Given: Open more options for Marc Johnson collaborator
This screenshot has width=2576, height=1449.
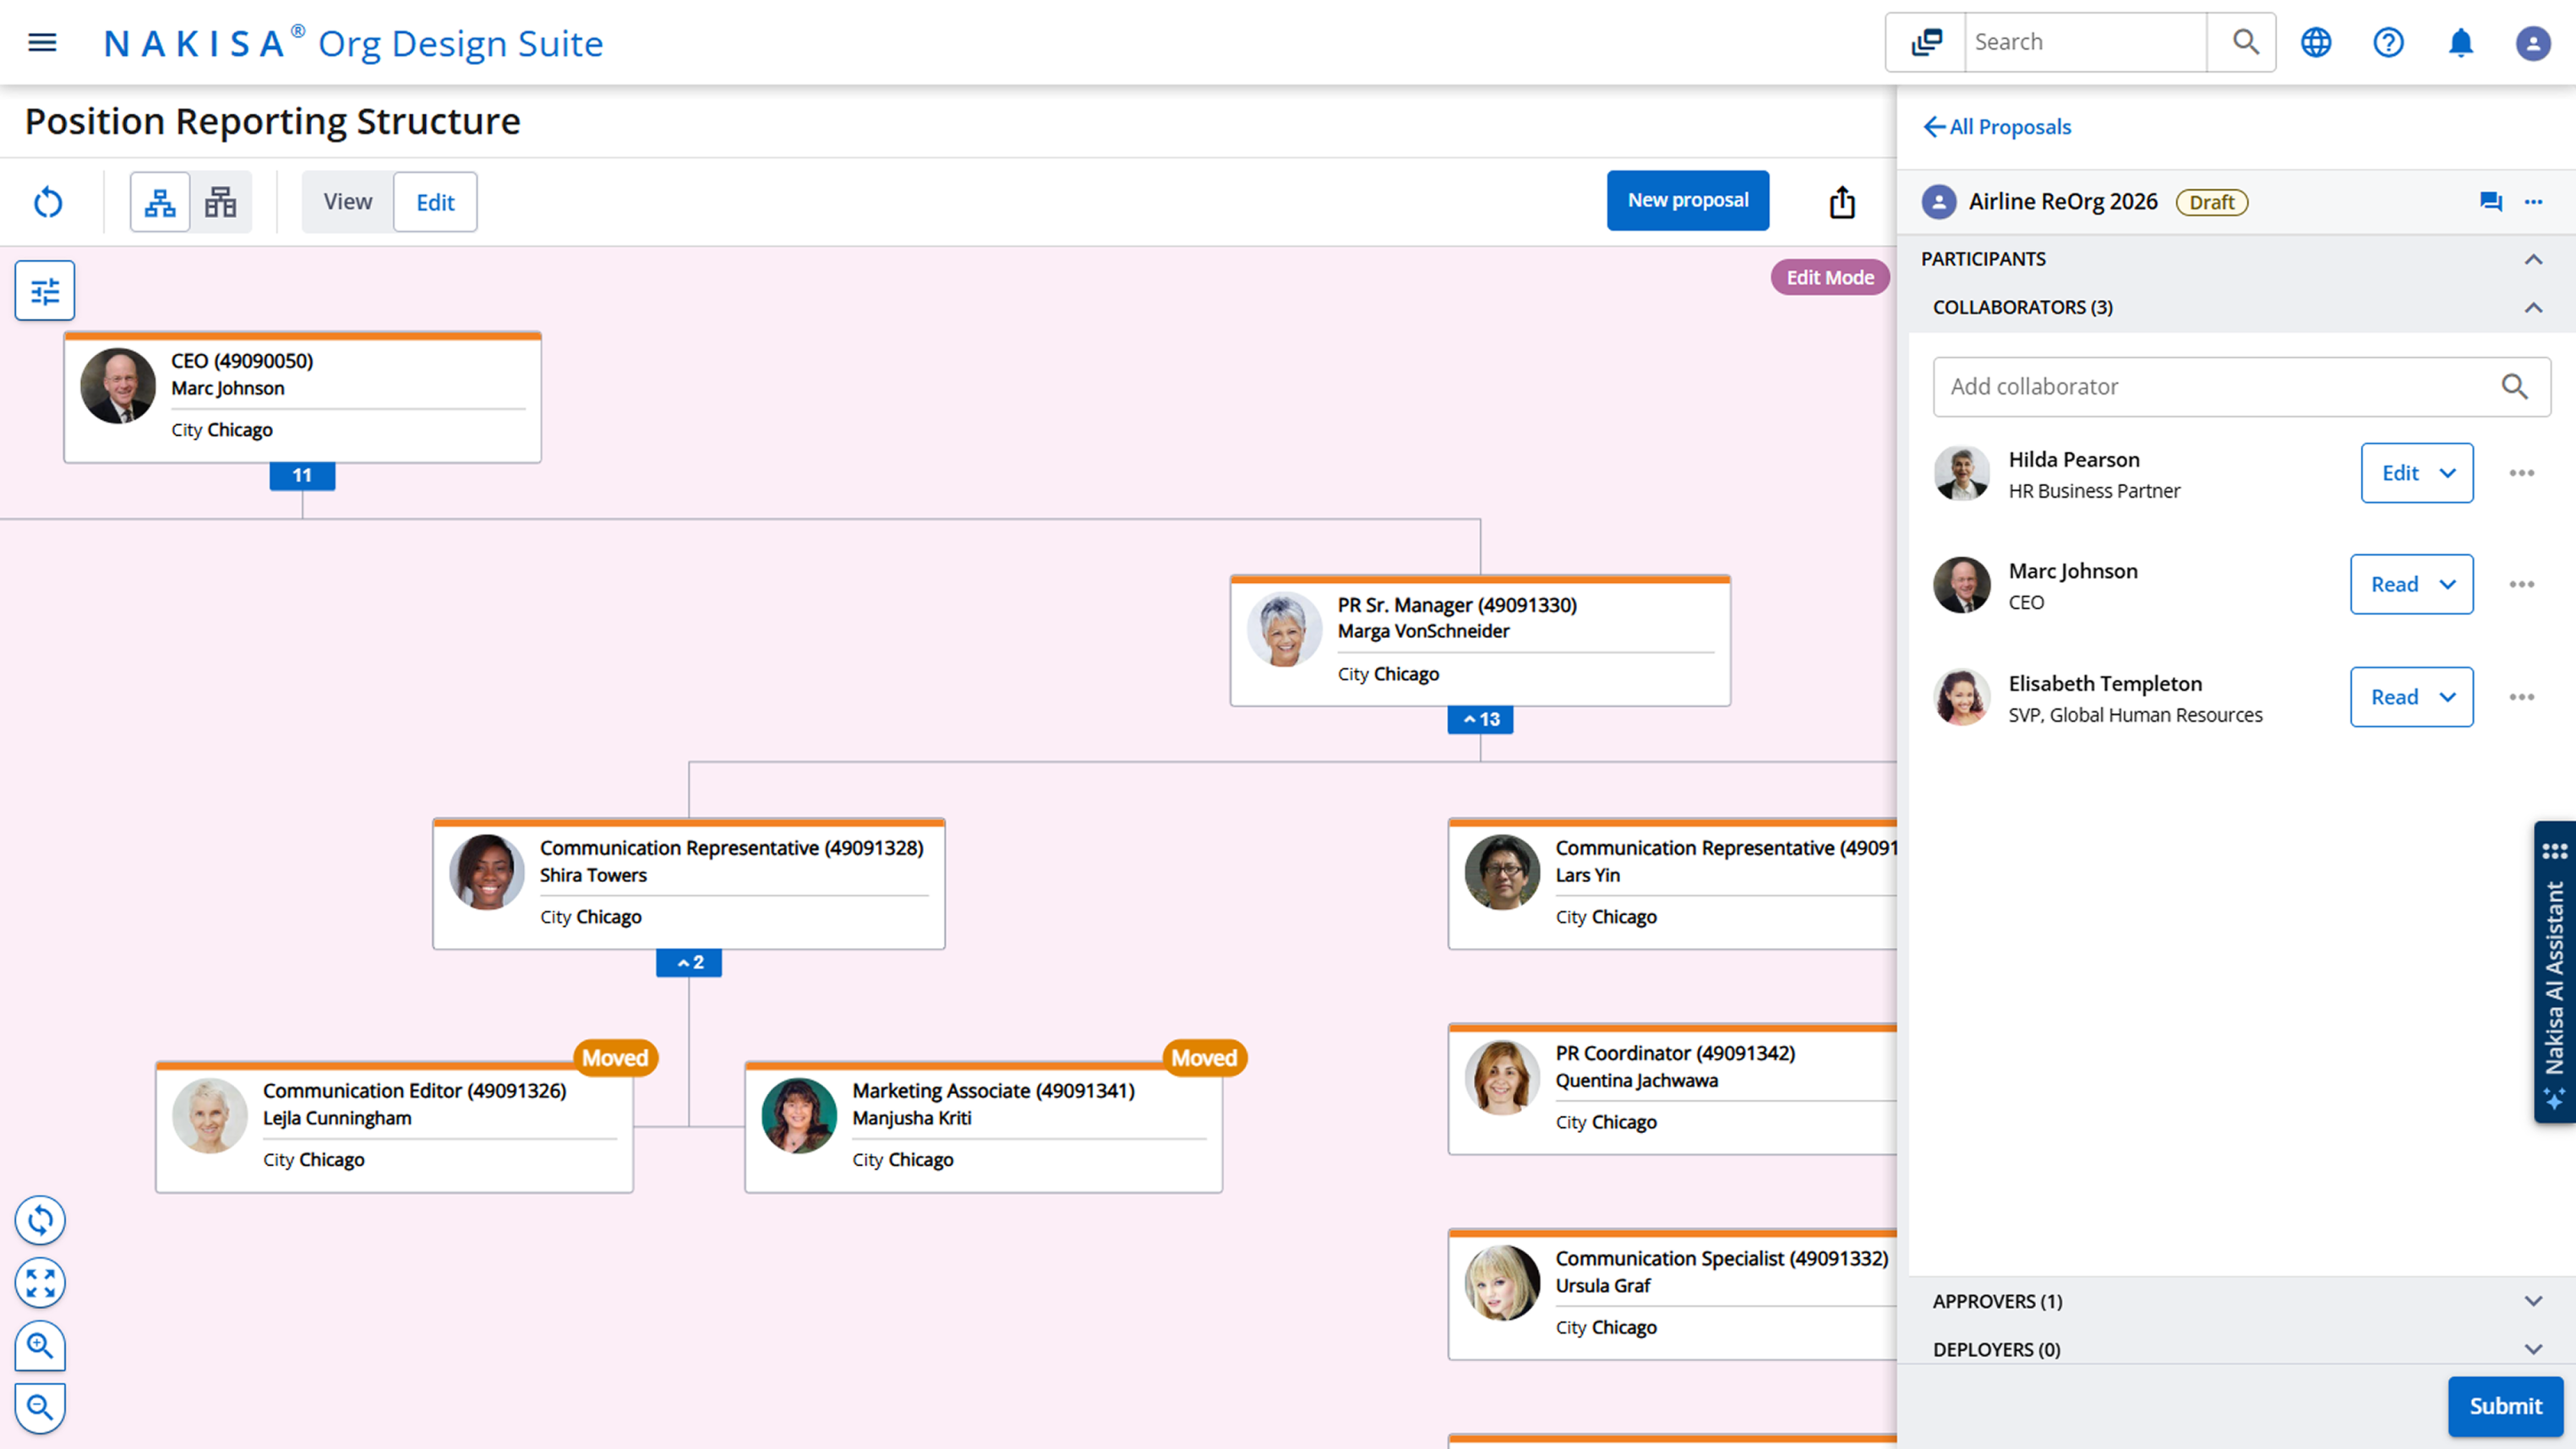Looking at the screenshot, I should click(2521, 584).
